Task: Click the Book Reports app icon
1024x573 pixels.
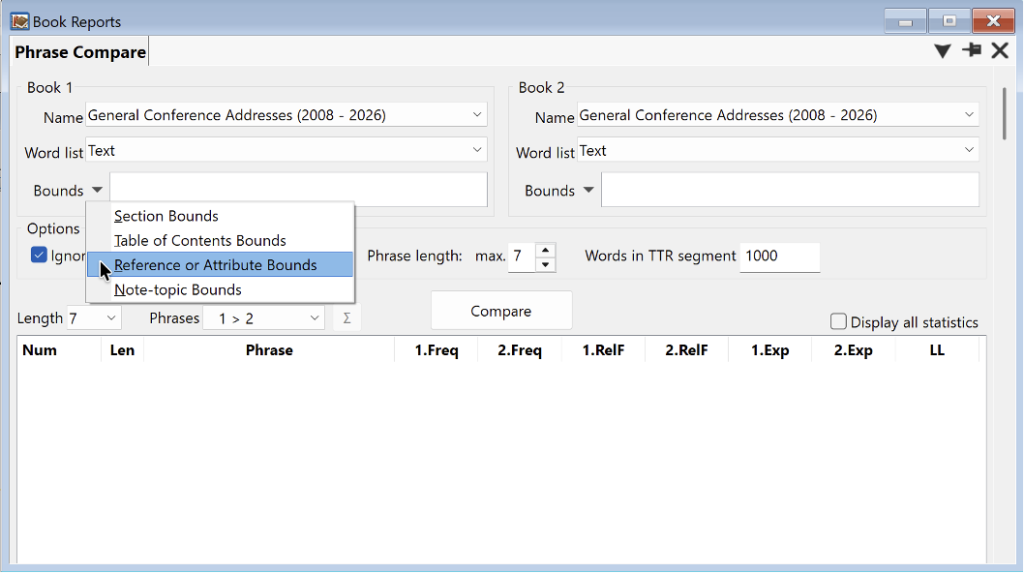Action: [20, 22]
